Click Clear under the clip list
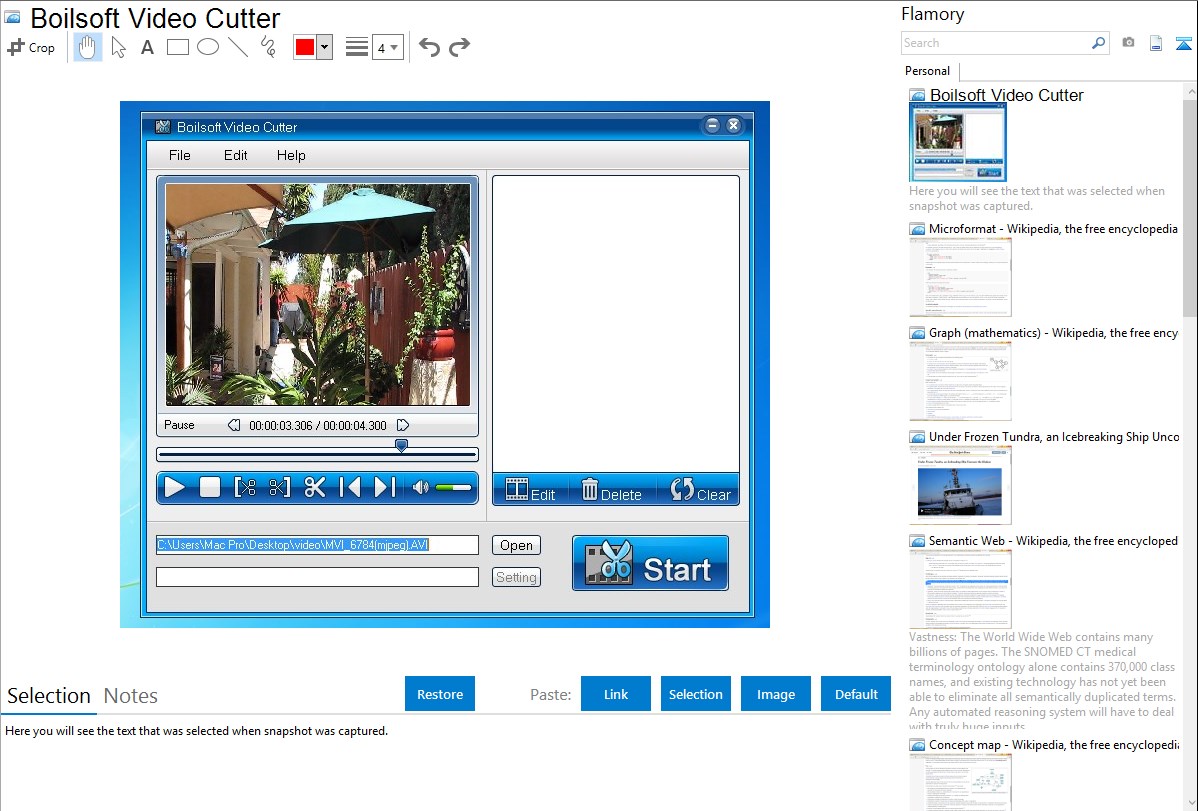Viewport: 1198px width, 811px height. click(x=701, y=490)
